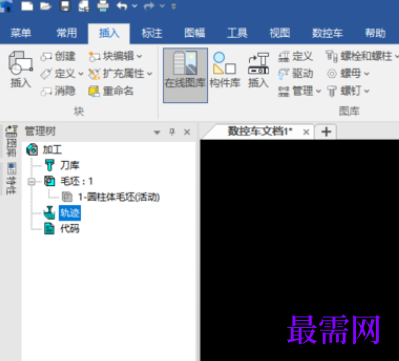Switch to the 数控车 ribbon tab

[x=327, y=33]
